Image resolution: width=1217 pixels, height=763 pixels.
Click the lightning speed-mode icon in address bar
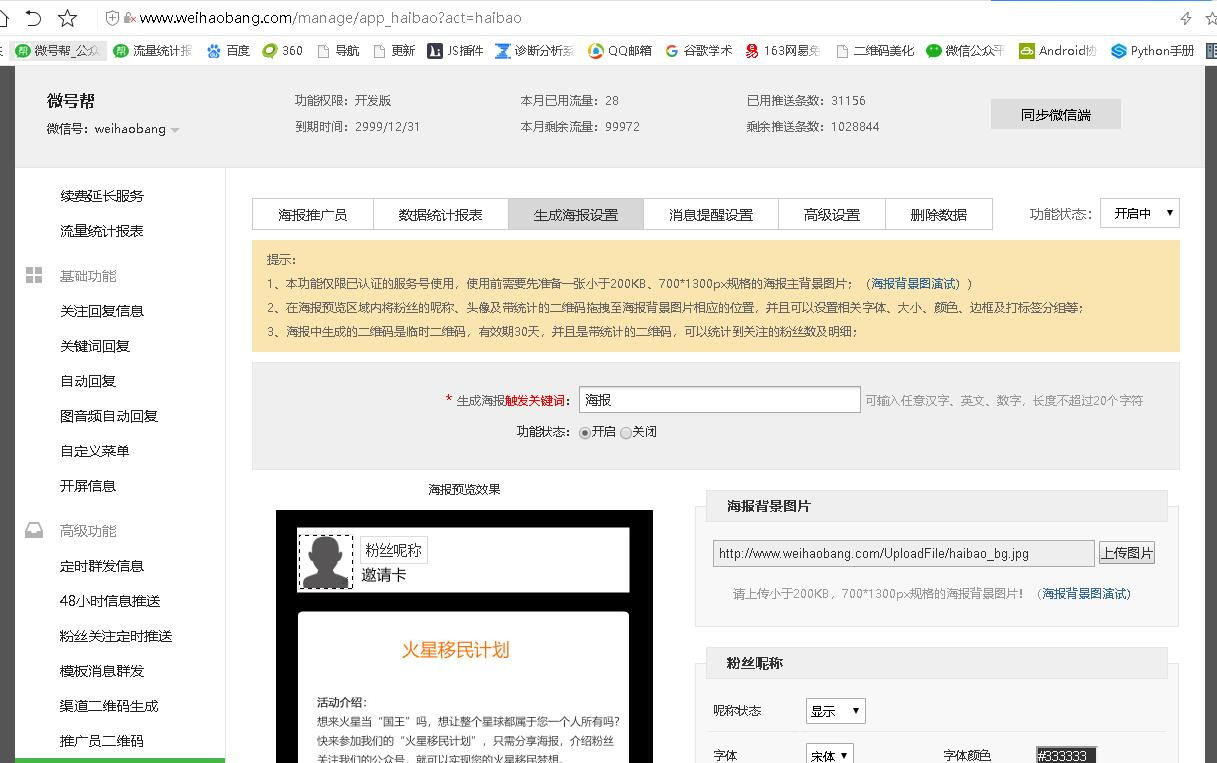[1186, 18]
